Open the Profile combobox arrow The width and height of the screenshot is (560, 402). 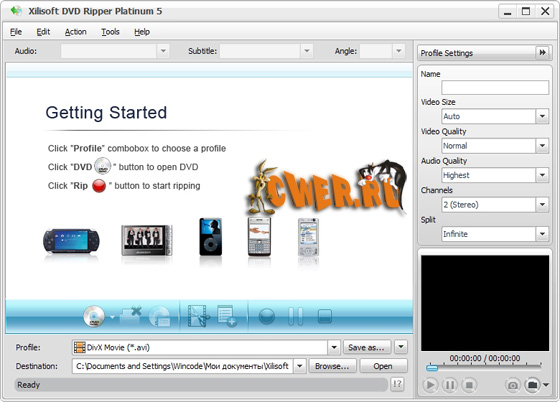[334, 347]
